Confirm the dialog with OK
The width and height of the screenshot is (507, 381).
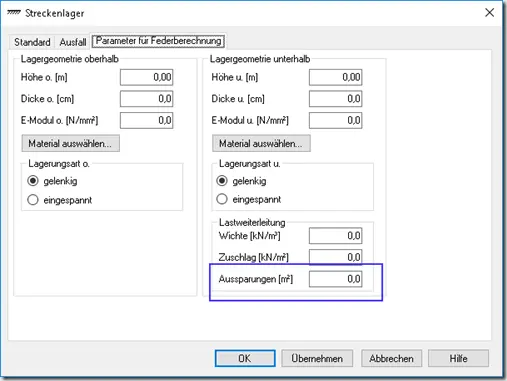click(245, 358)
